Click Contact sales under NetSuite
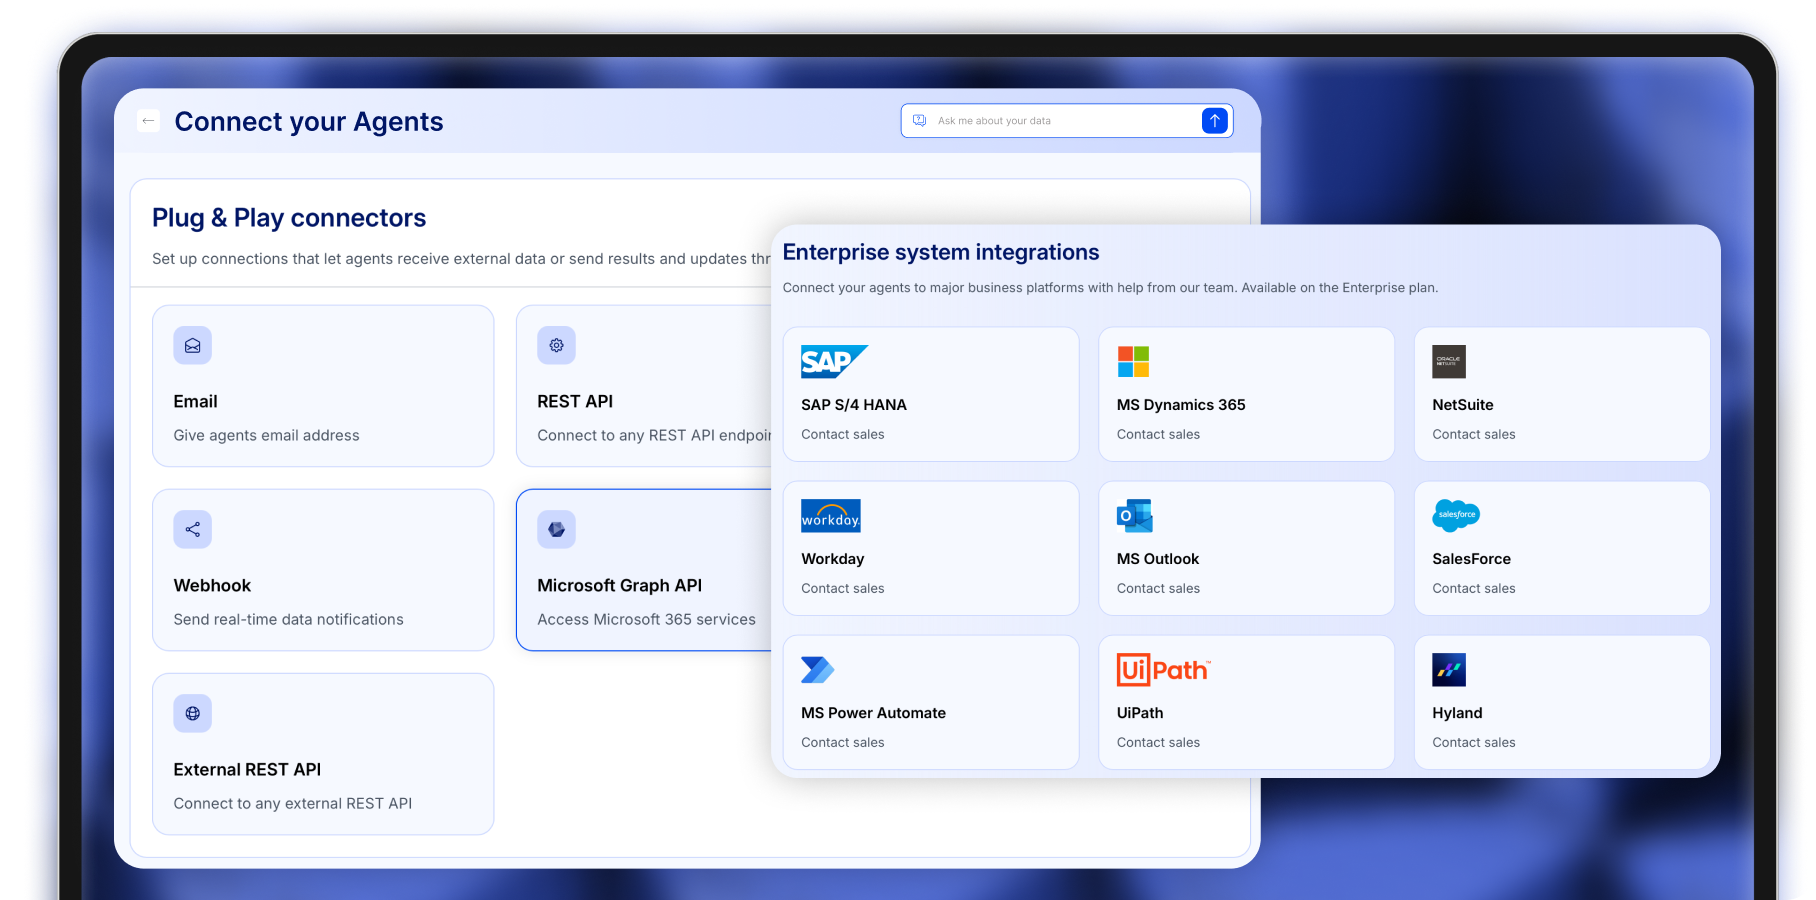Viewport: 1816px width, 900px height. coord(1474,434)
